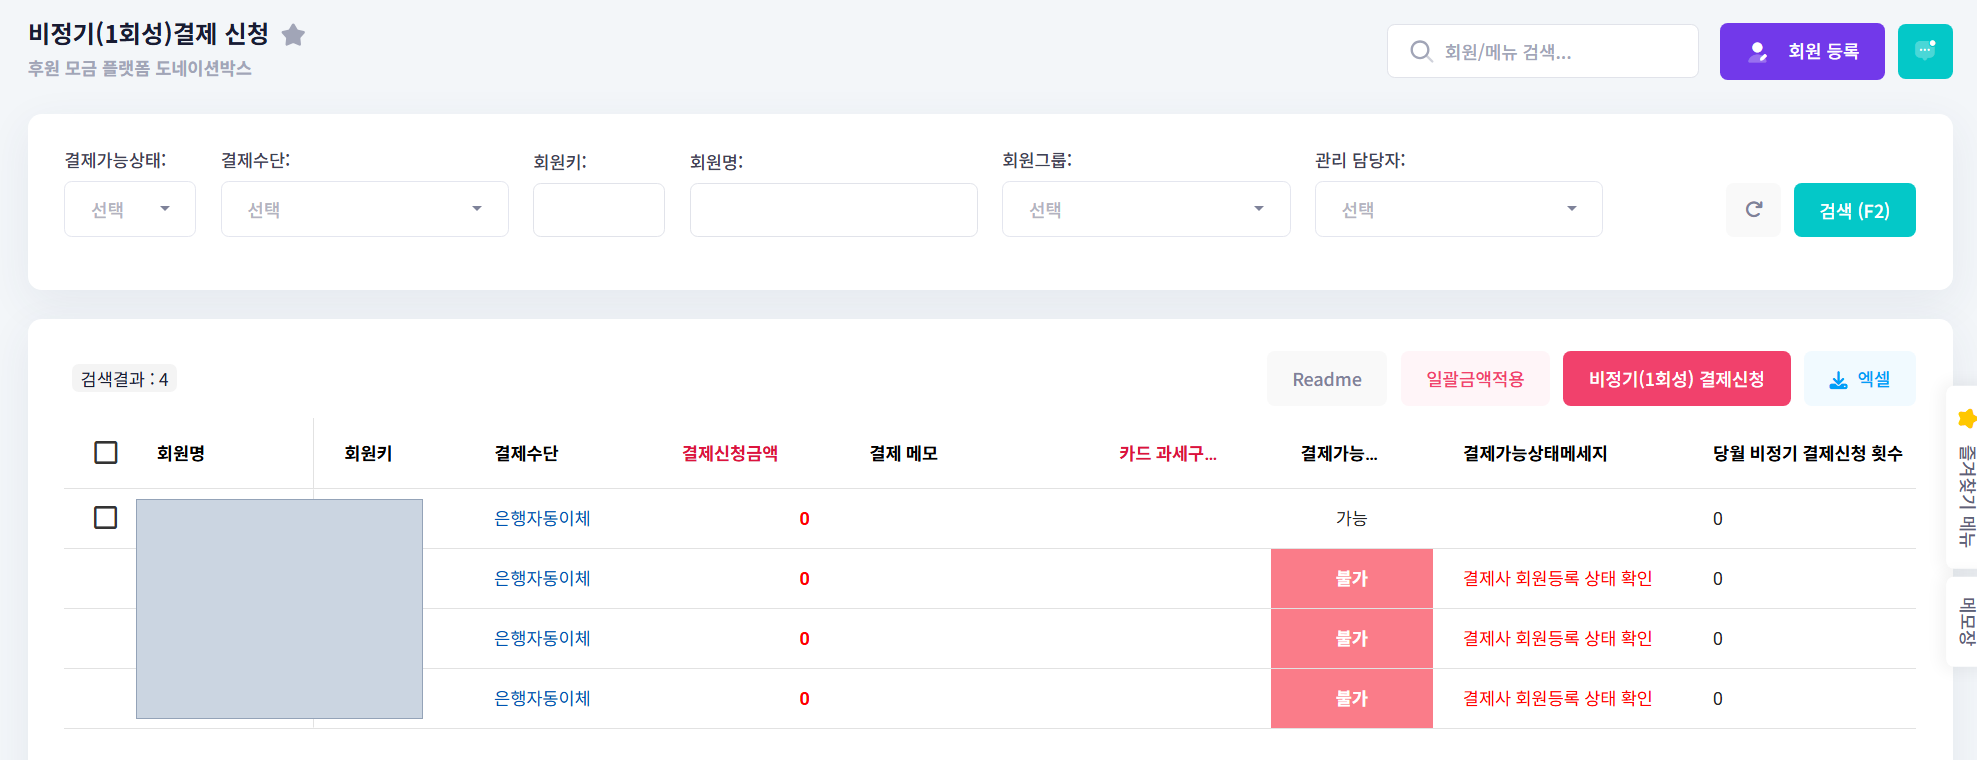1977x760 pixels.
Task: Click the 결제 메모 column header
Action: tap(904, 453)
